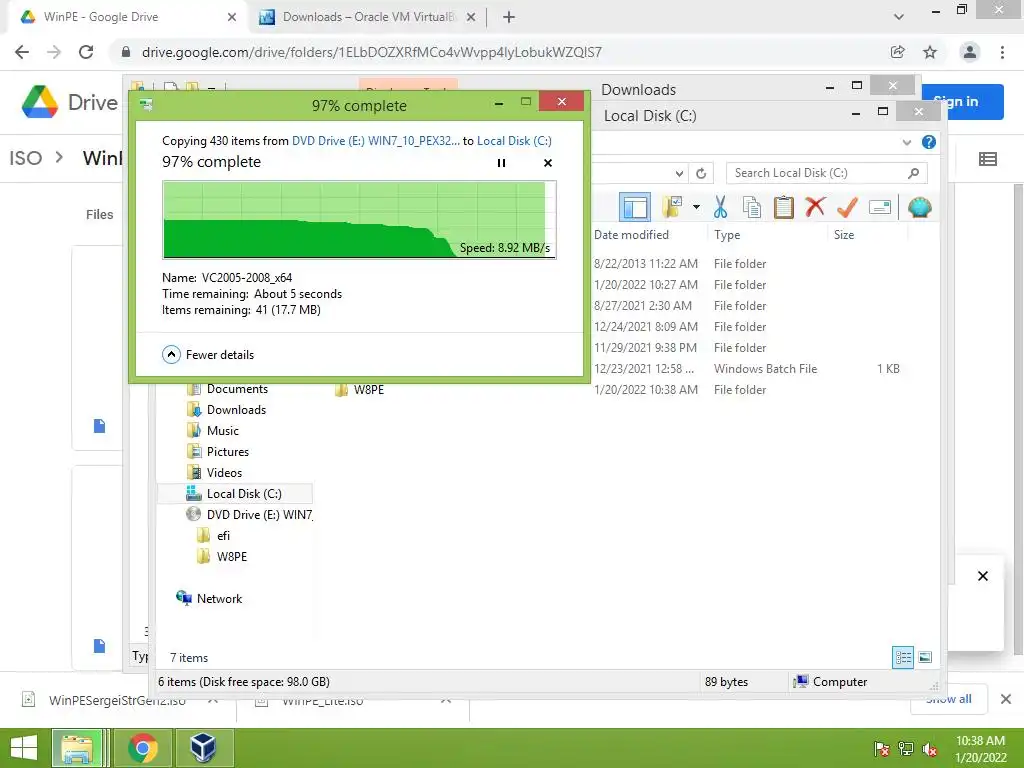
Task: Open ISO breadcrumb in Drive
Action: click(25, 158)
